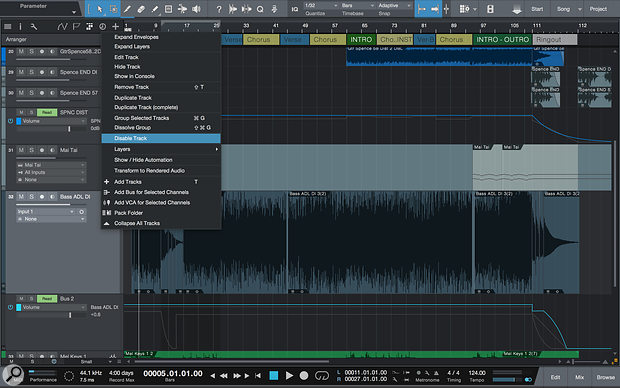
Task: Click the video player icon
Action: pos(490,9)
